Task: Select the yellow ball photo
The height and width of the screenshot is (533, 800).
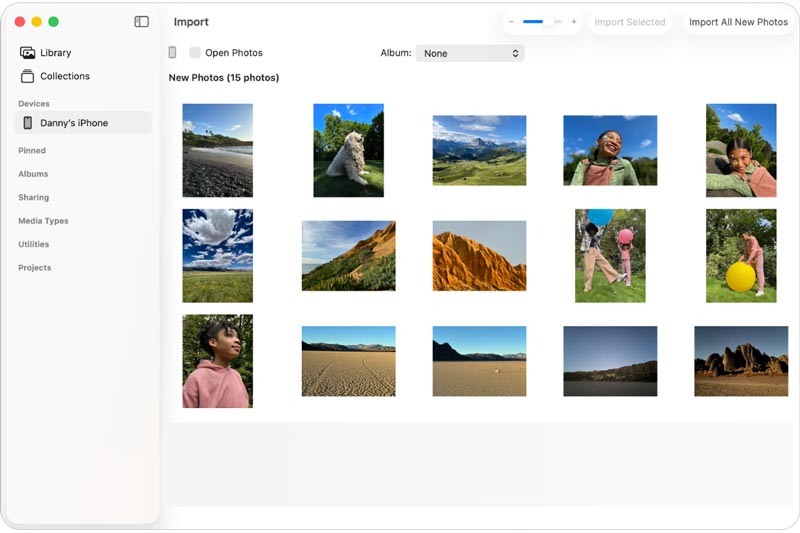Action: (741, 256)
